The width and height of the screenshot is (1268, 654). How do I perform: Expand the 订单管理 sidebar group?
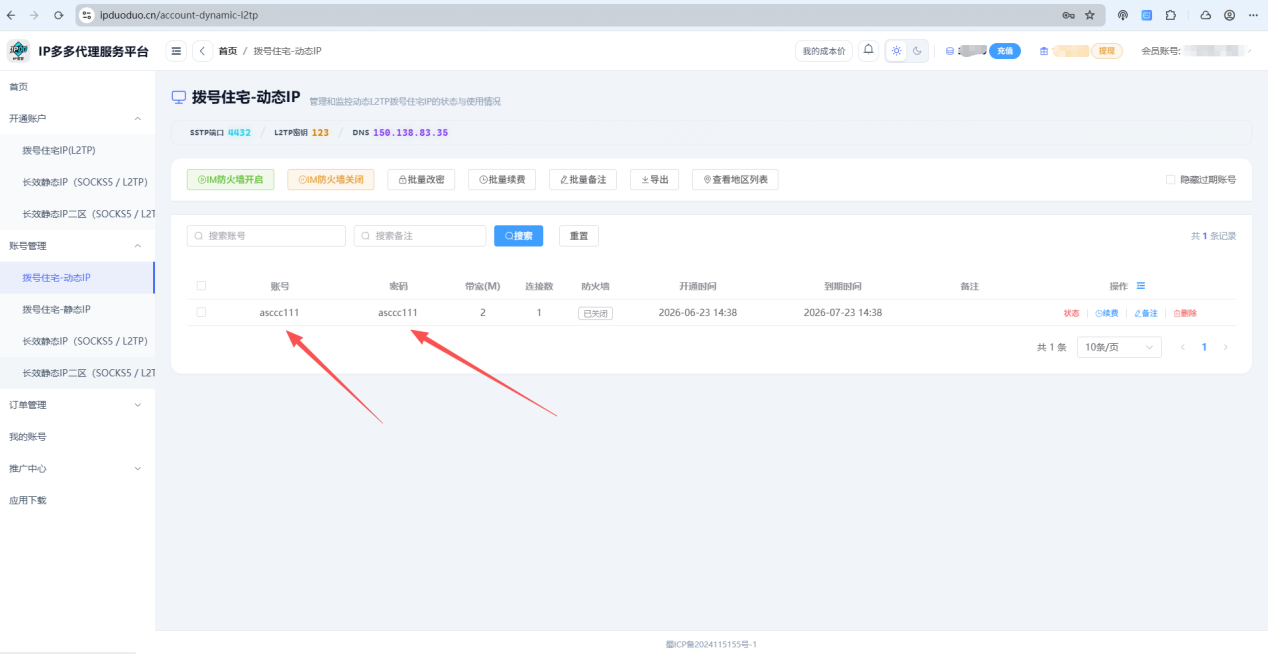point(77,405)
